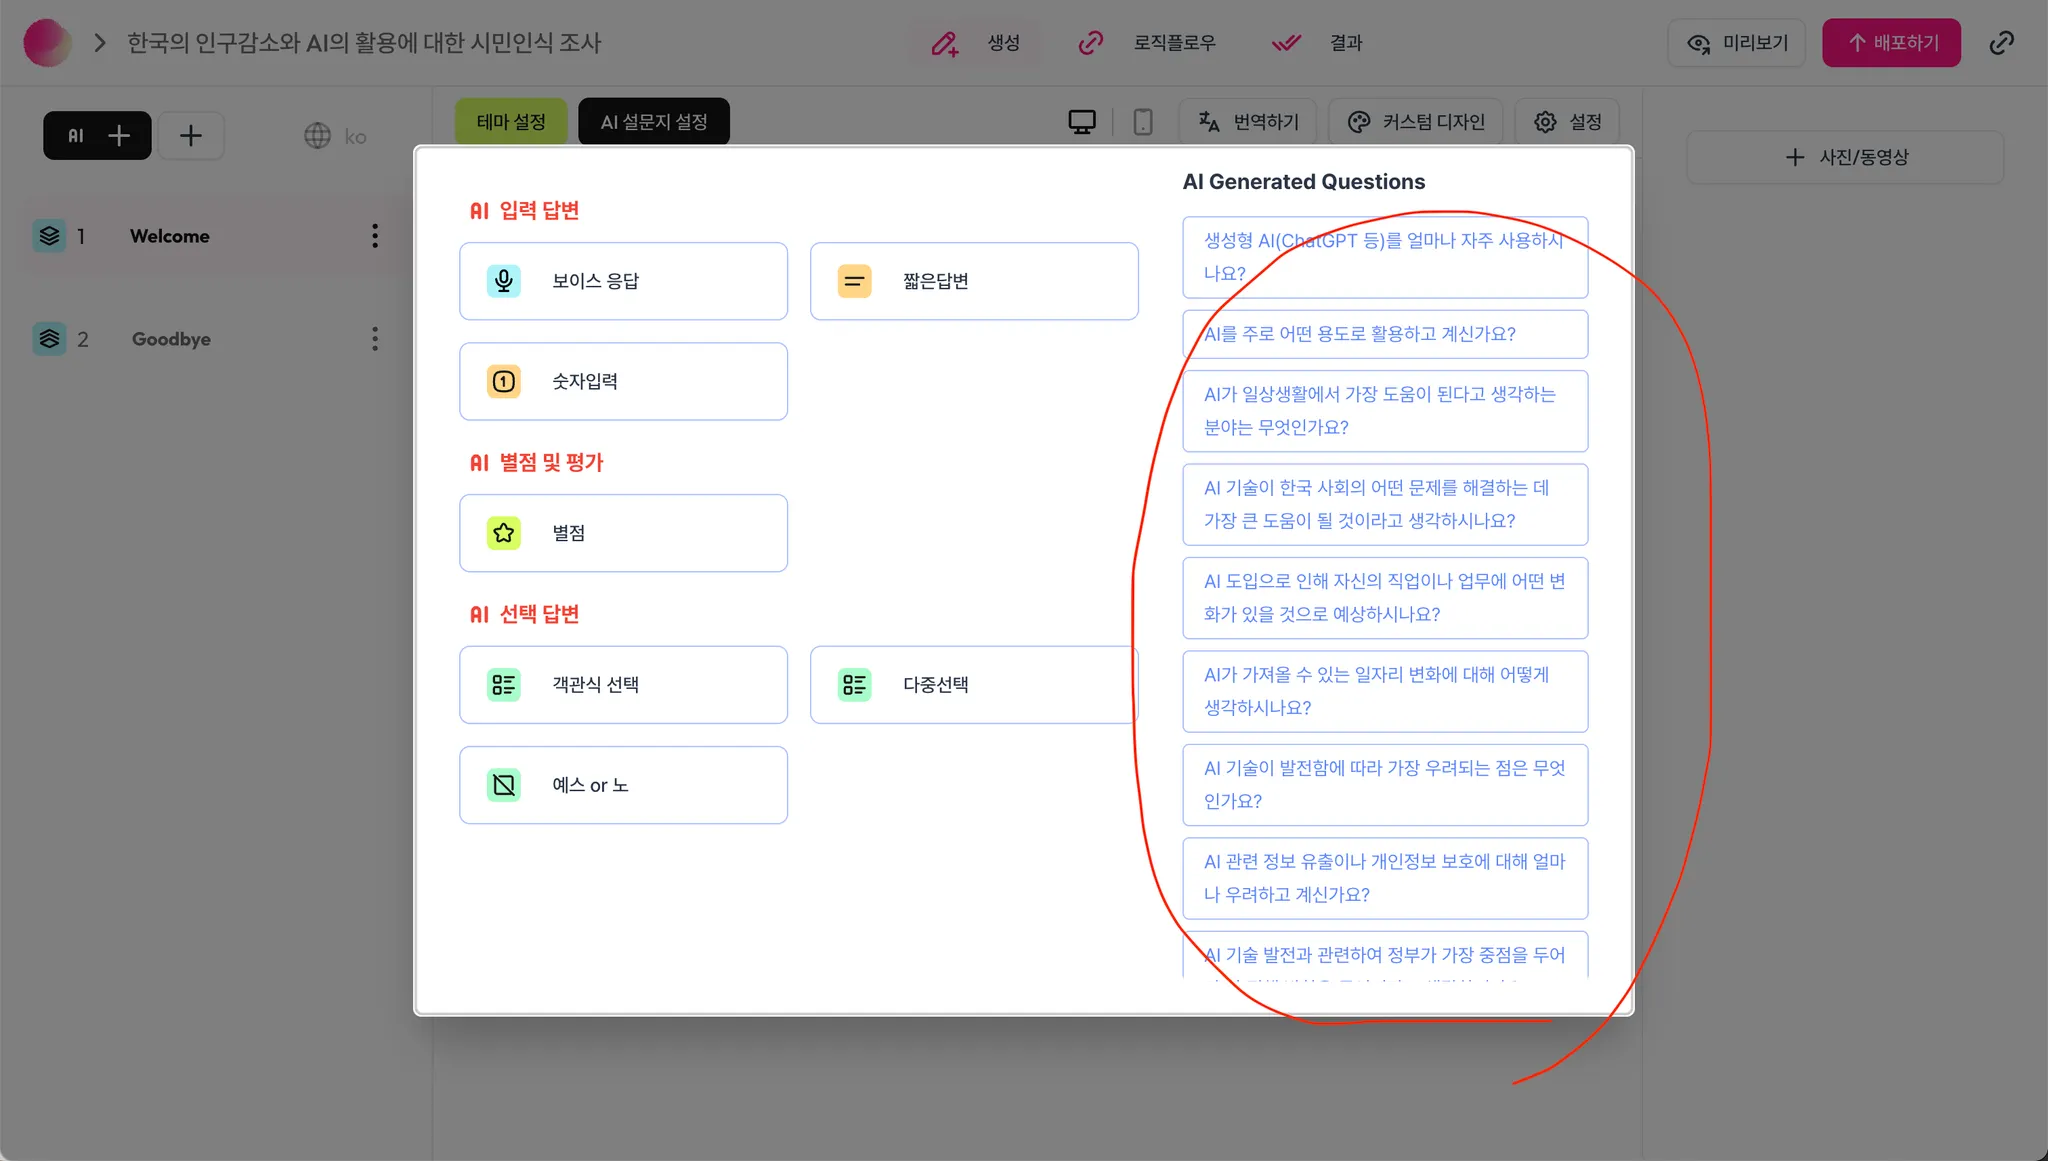This screenshot has height=1161, width=2048.
Task: Open the 미리보기 preview button
Action: [1736, 43]
